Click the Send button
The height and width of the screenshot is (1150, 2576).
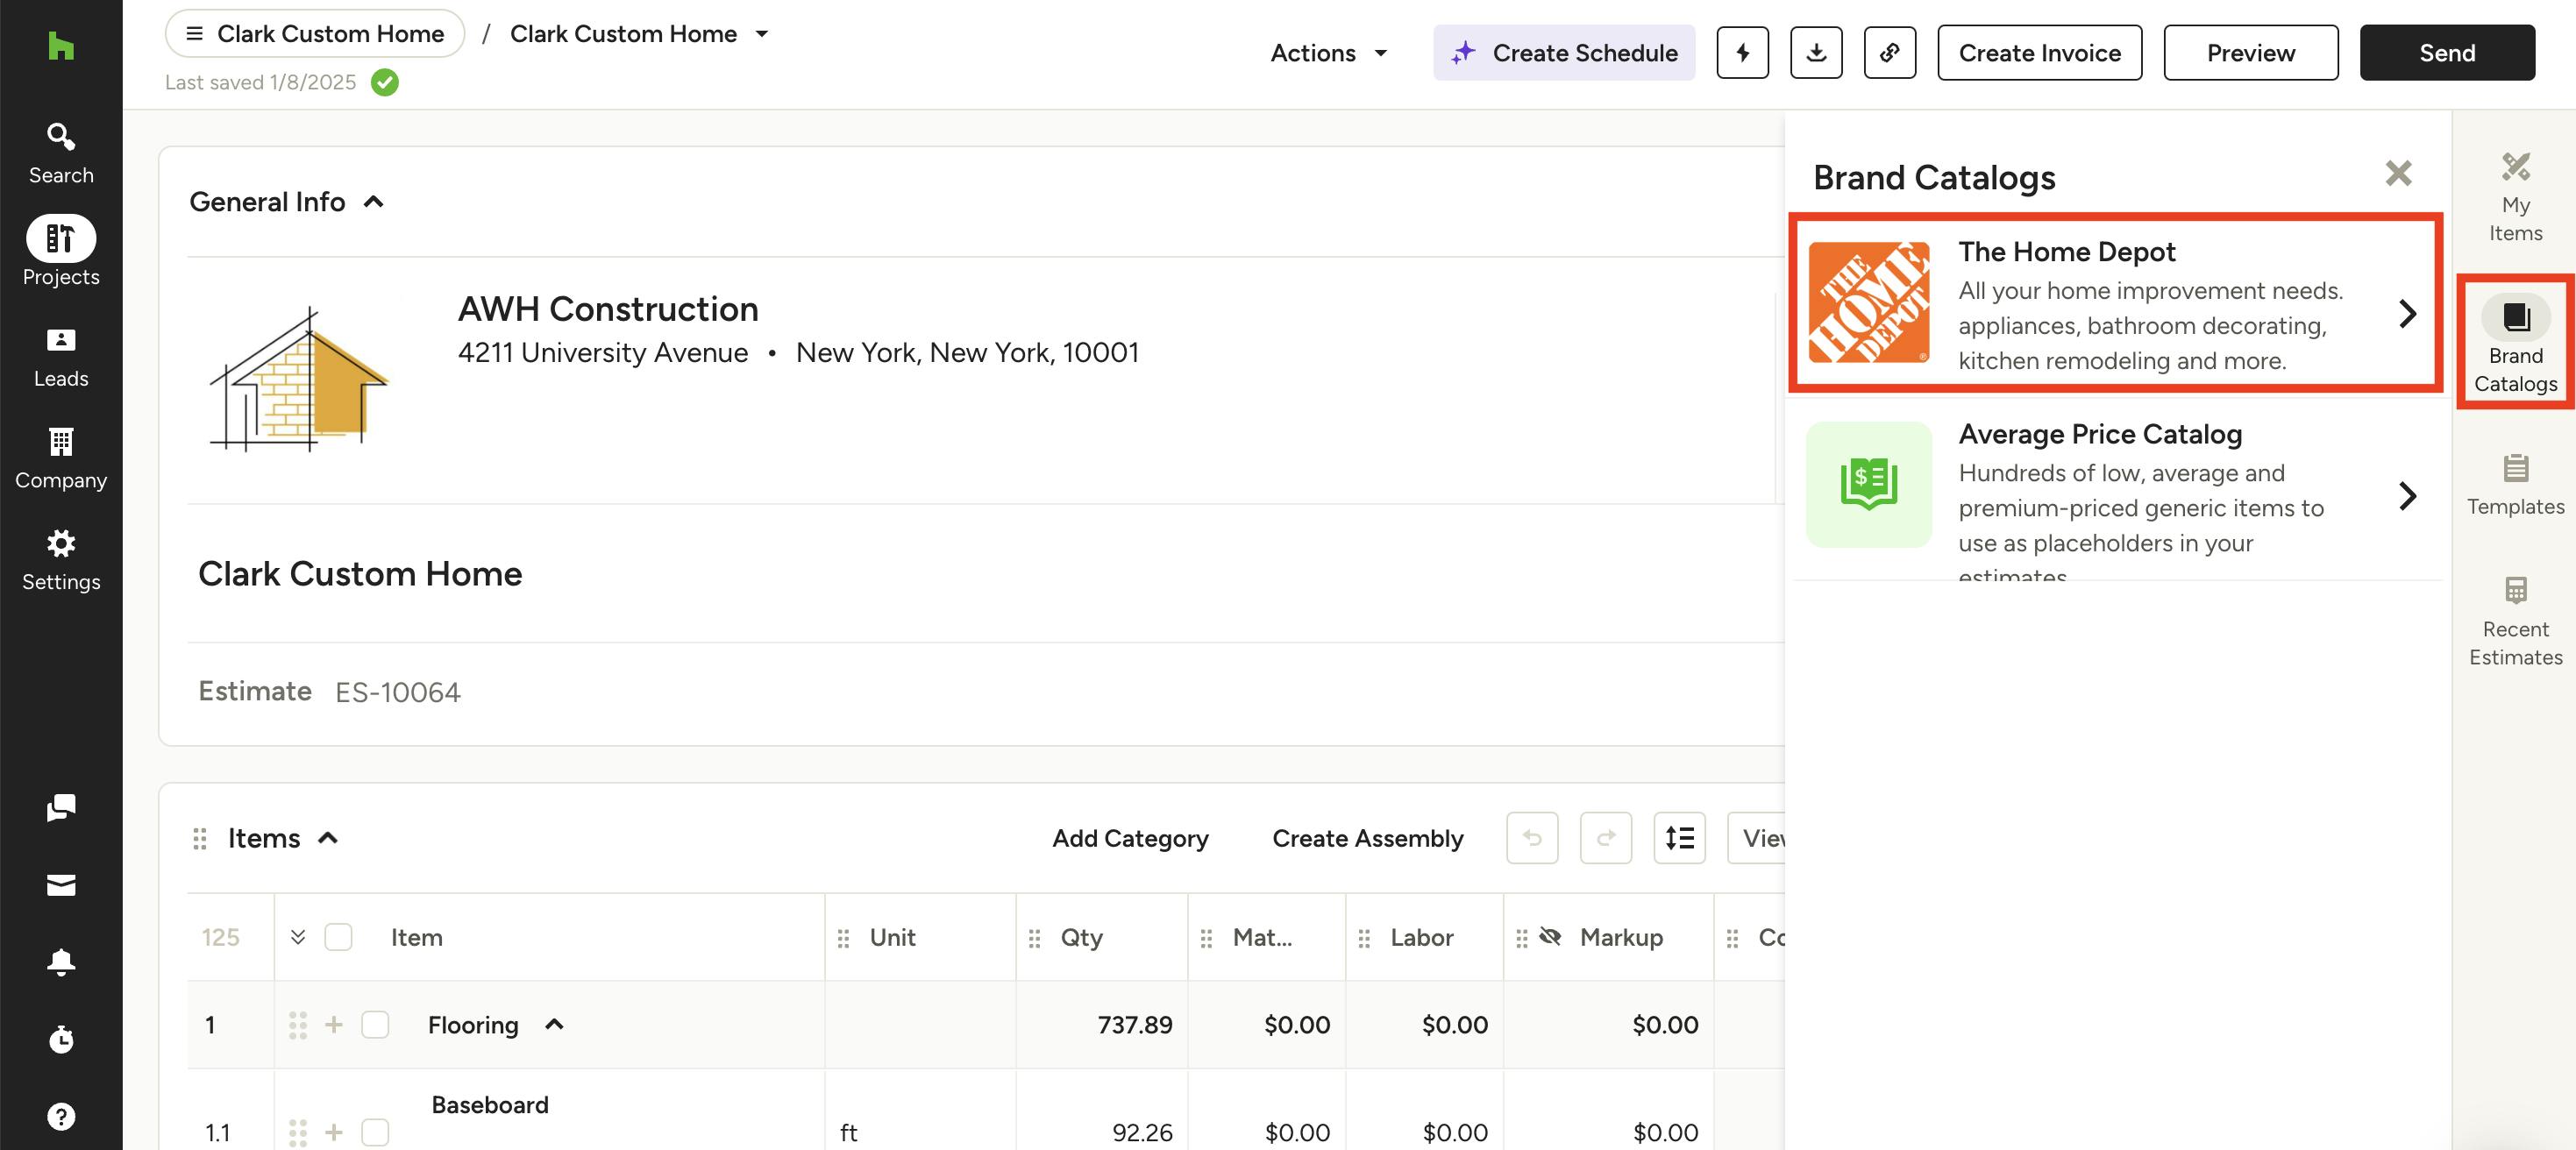[x=2446, y=53]
